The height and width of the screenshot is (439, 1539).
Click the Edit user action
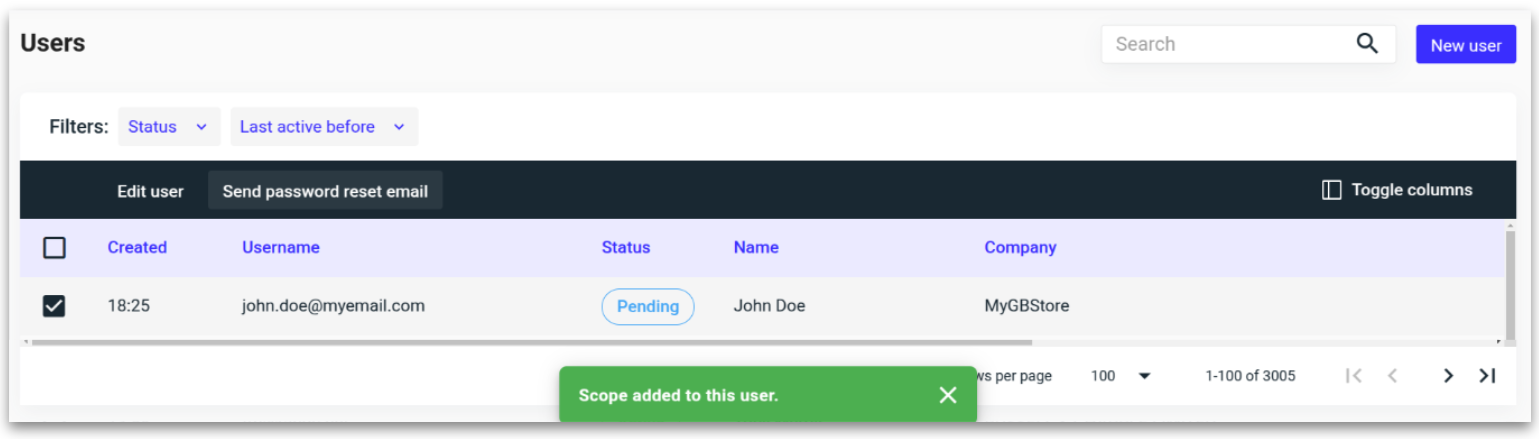pyautogui.click(x=150, y=191)
